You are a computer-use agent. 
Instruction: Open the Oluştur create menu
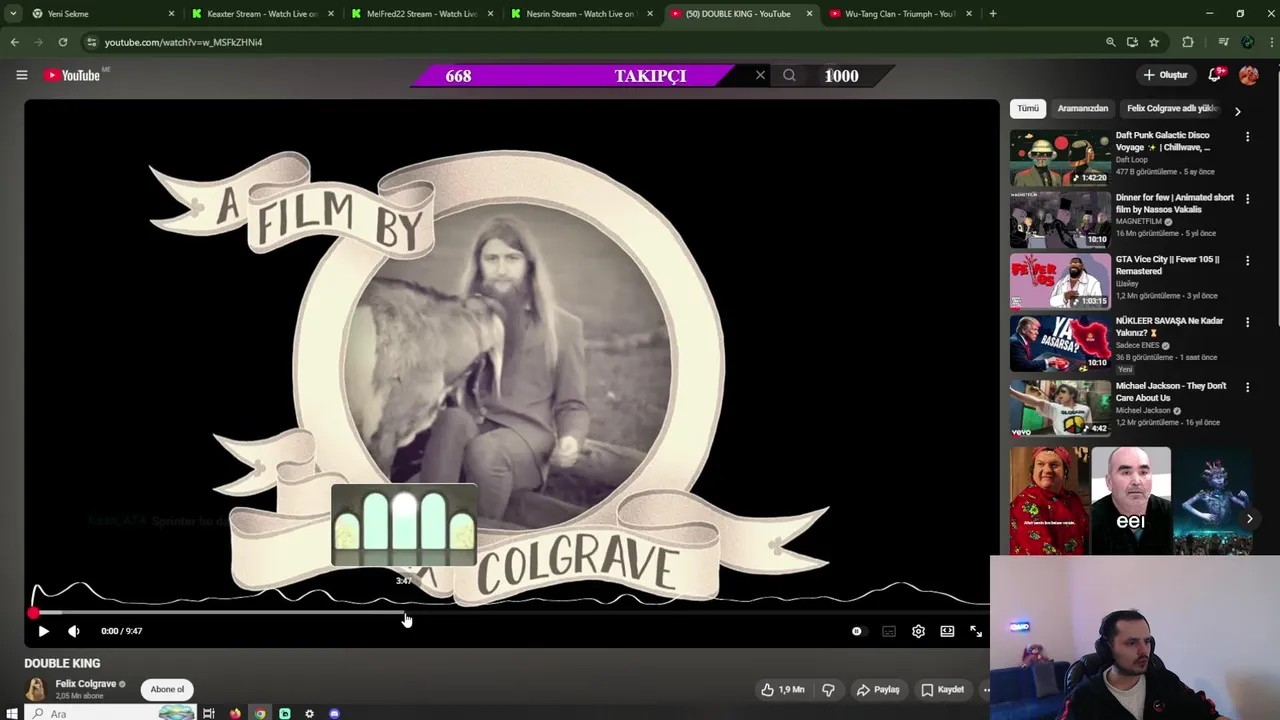1165,75
